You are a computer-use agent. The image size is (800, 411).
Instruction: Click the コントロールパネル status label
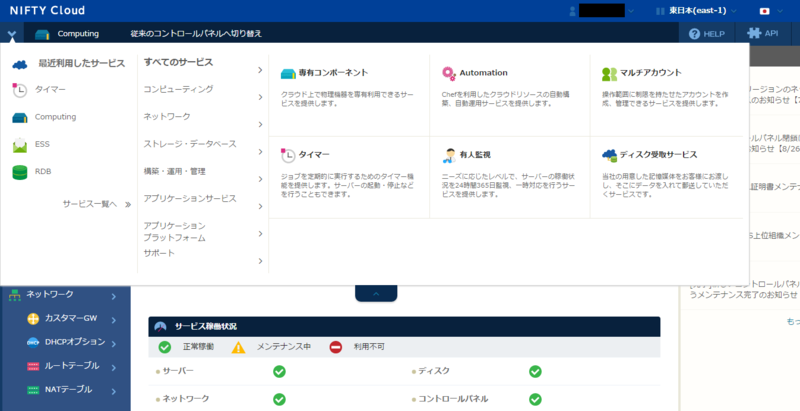click(x=453, y=399)
